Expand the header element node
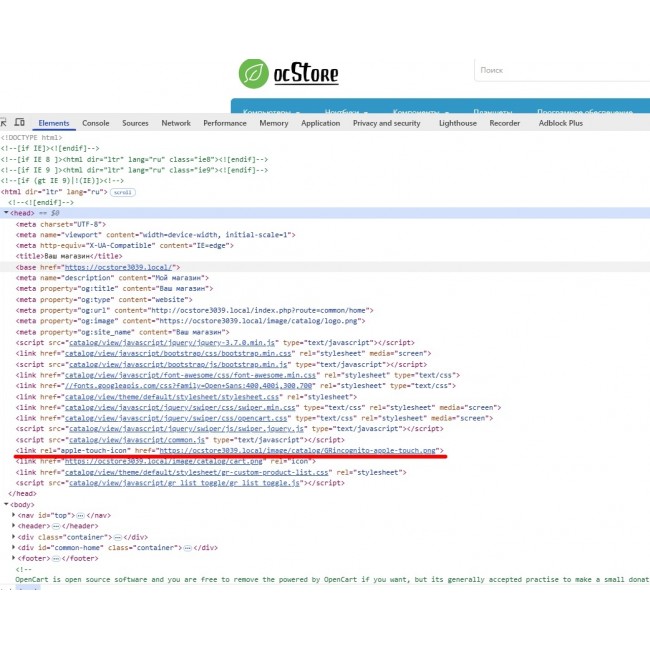650x650 pixels. (14, 525)
